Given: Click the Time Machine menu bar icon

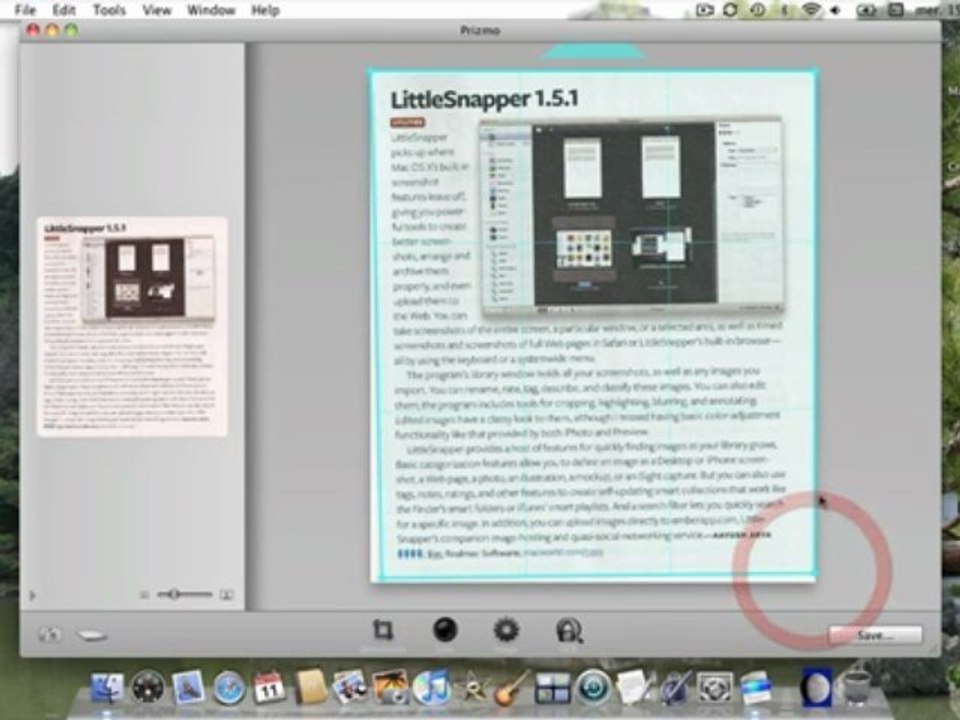Looking at the screenshot, I should pyautogui.click(x=757, y=10).
